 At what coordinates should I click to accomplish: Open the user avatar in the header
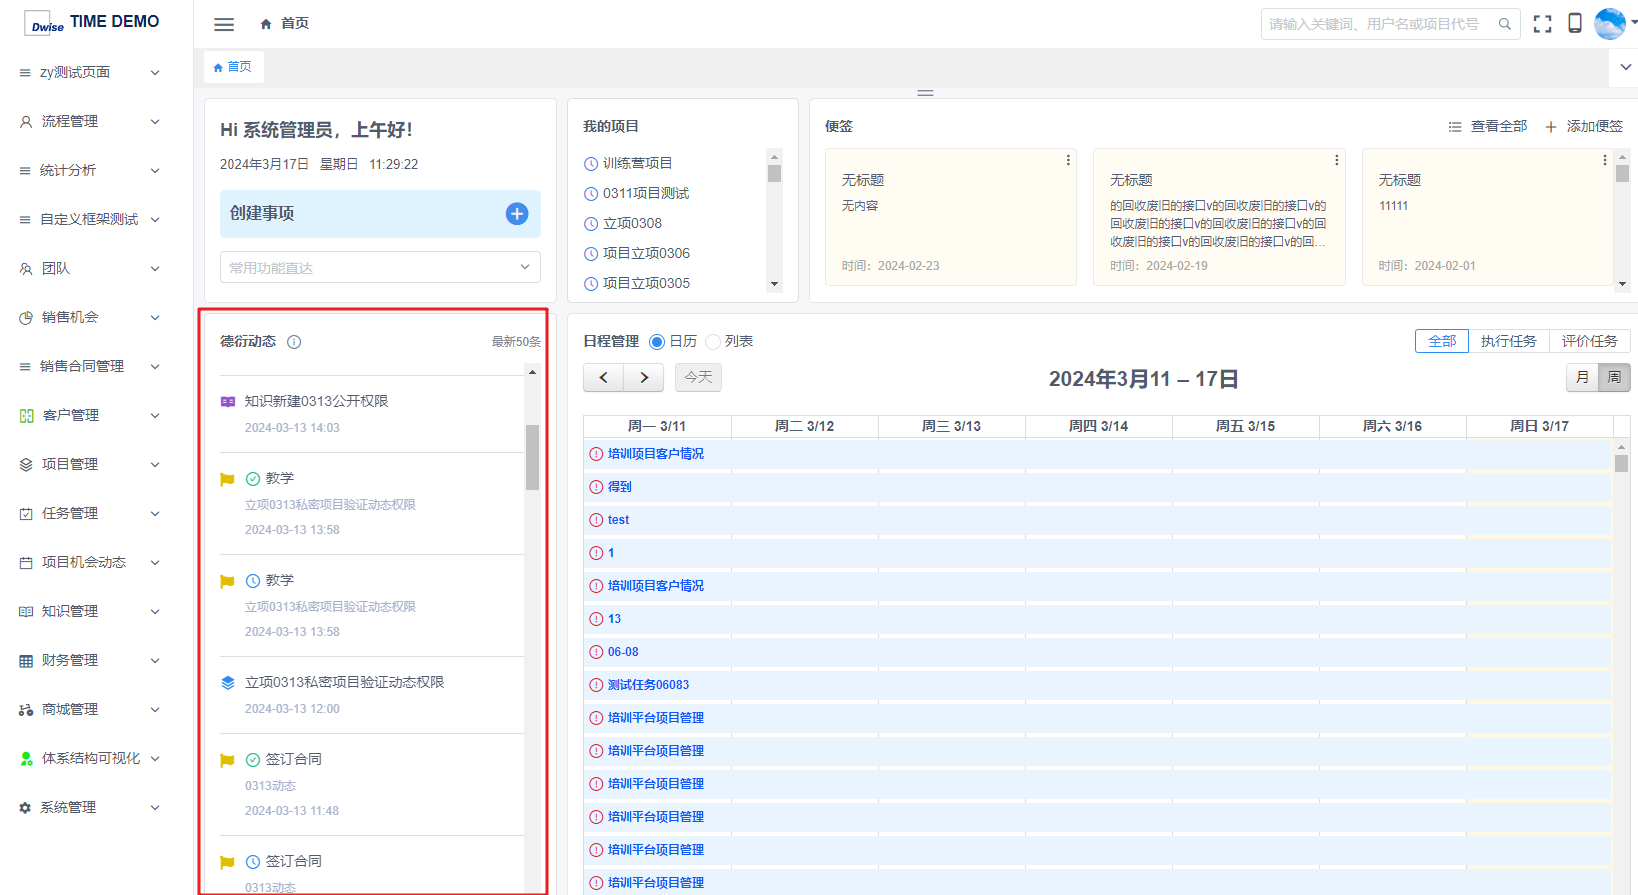pyautogui.click(x=1609, y=24)
